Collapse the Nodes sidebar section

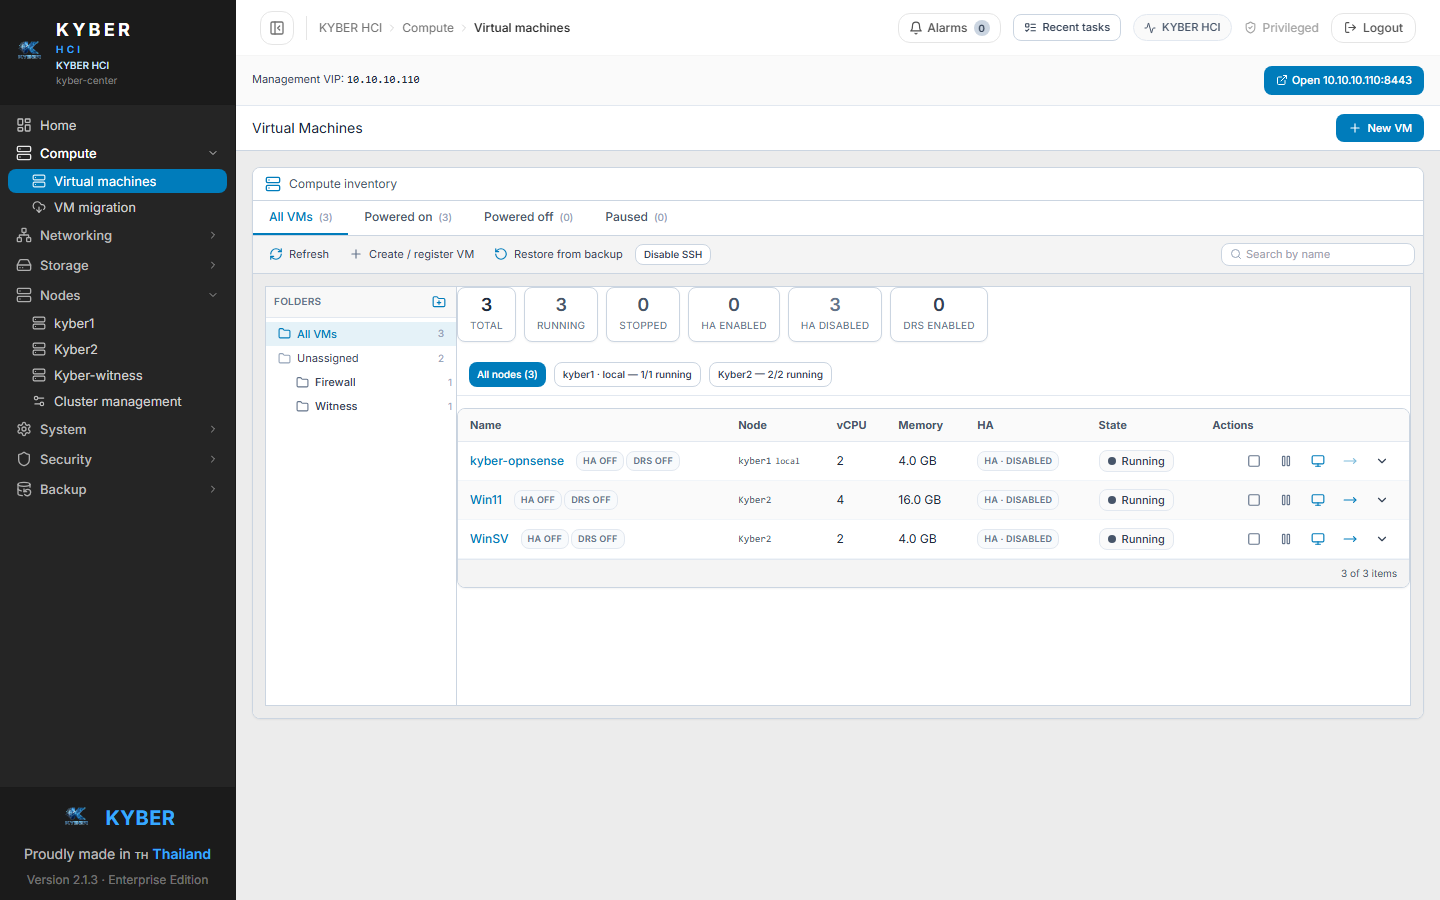(x=118, y=295)
